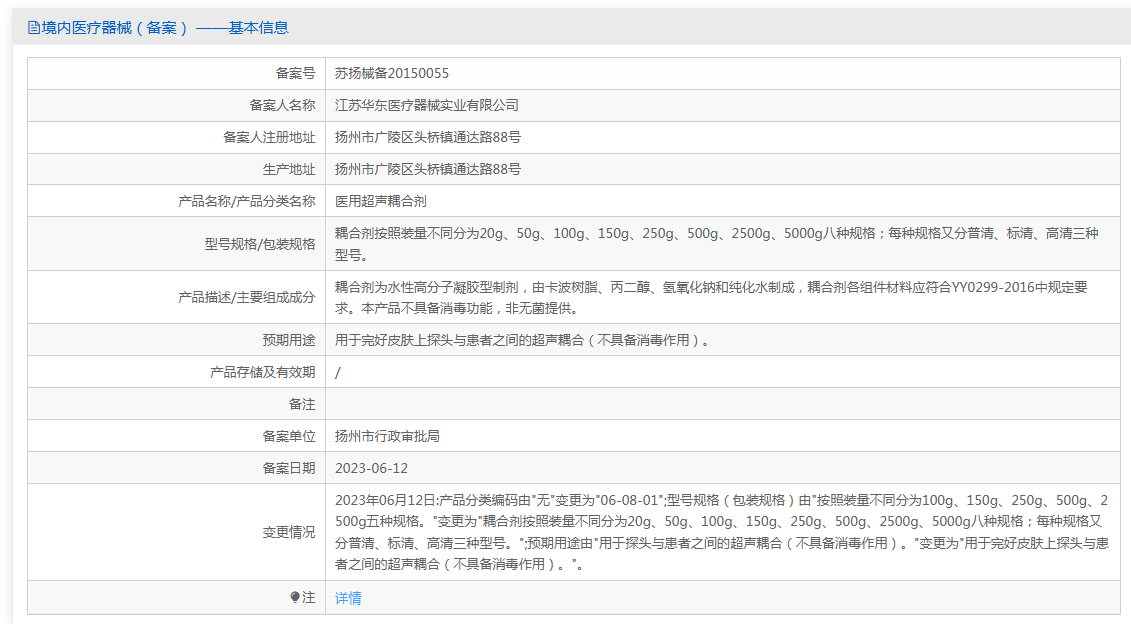The height and width of the screenshot is (624, 1131).
Task: Click the 备注 label
Action: click(x=302, y=404)
